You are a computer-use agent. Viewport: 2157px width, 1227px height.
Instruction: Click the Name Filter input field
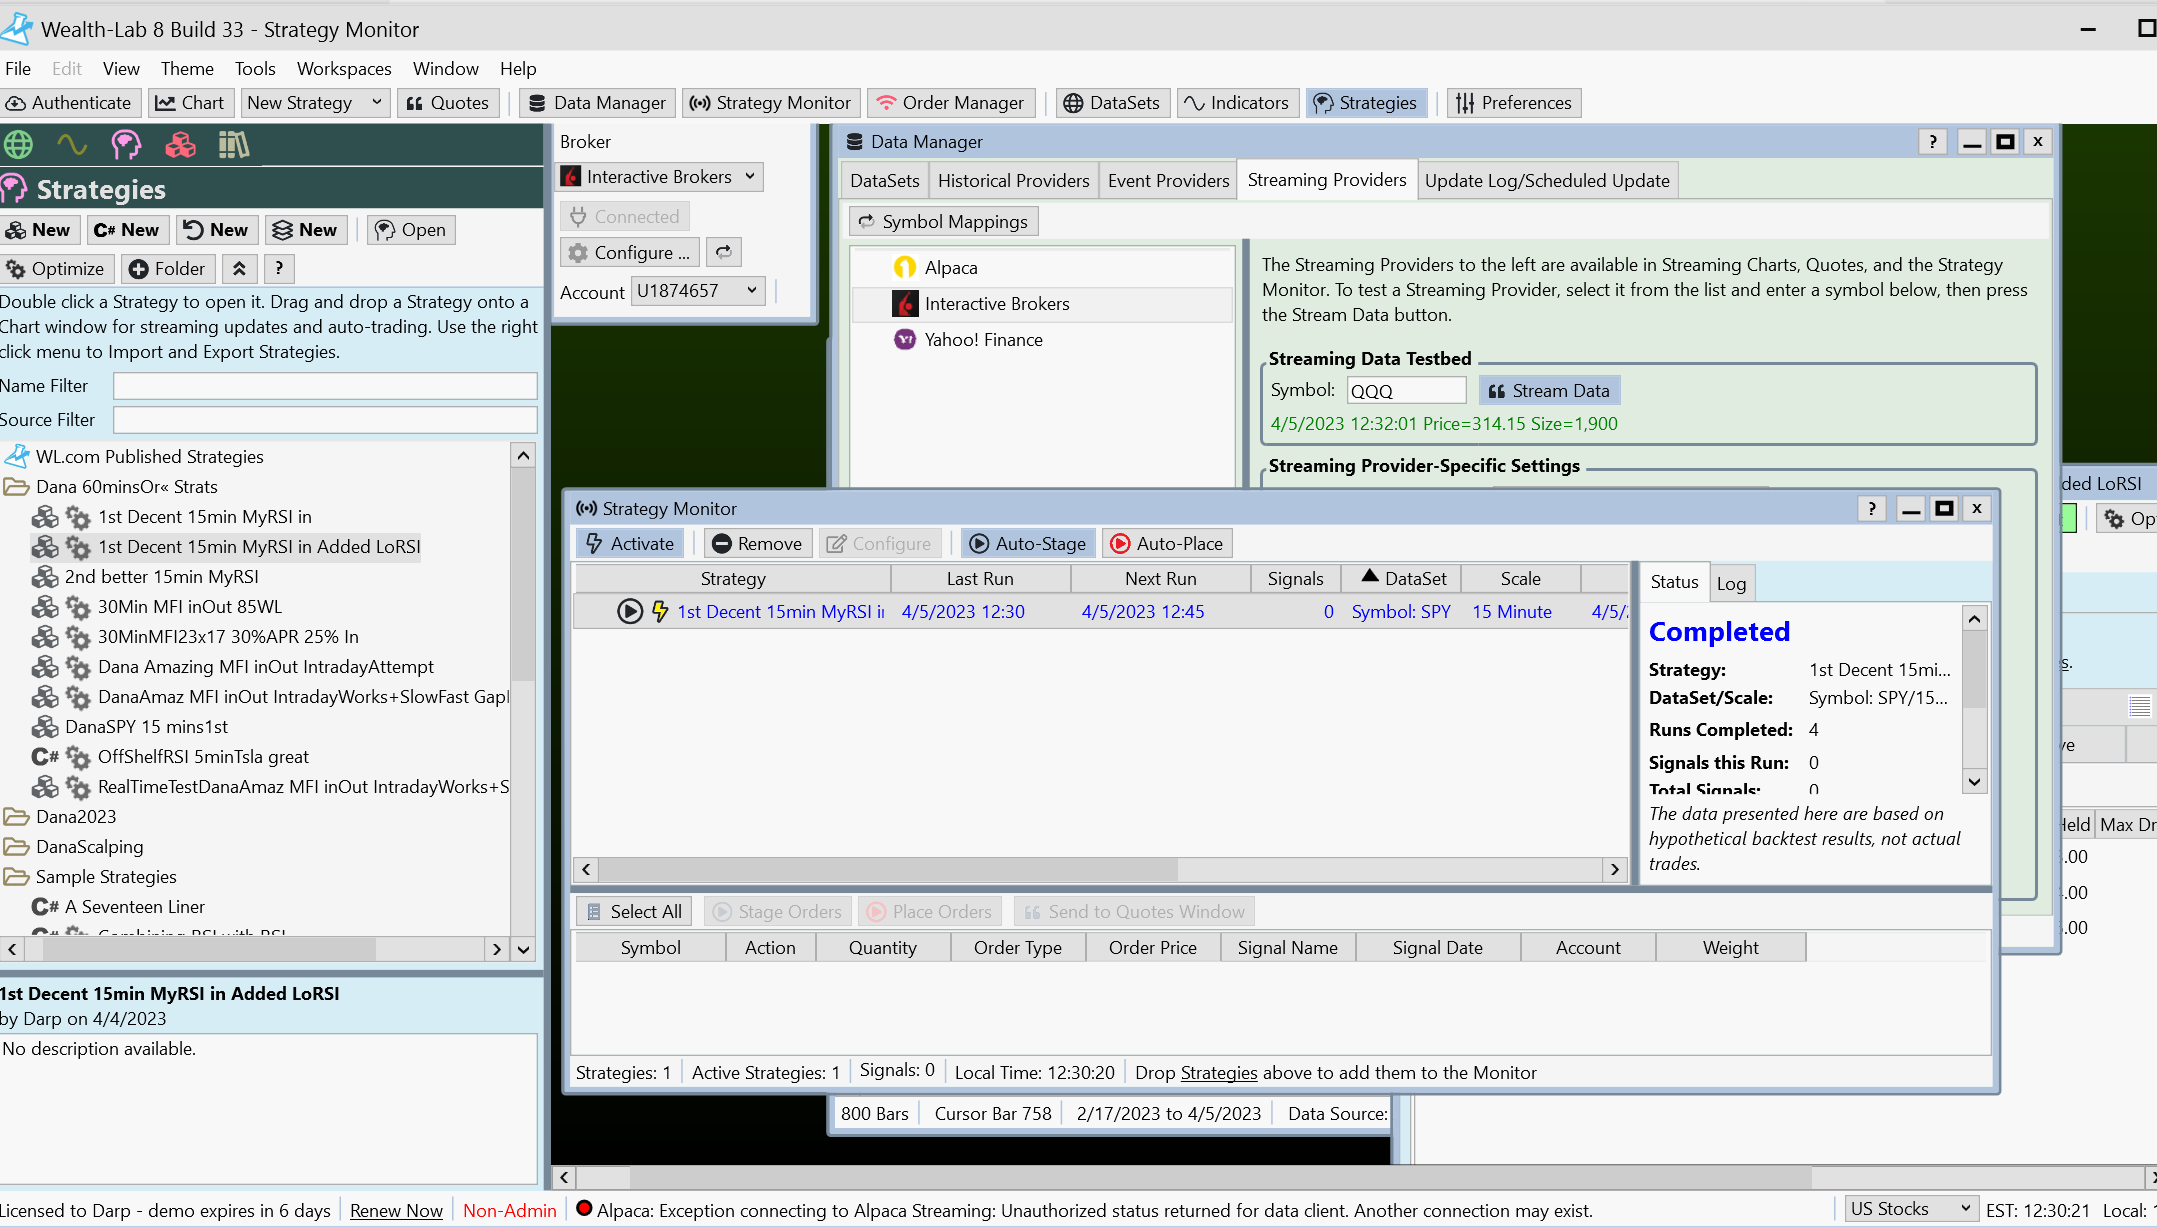[325, 386]
